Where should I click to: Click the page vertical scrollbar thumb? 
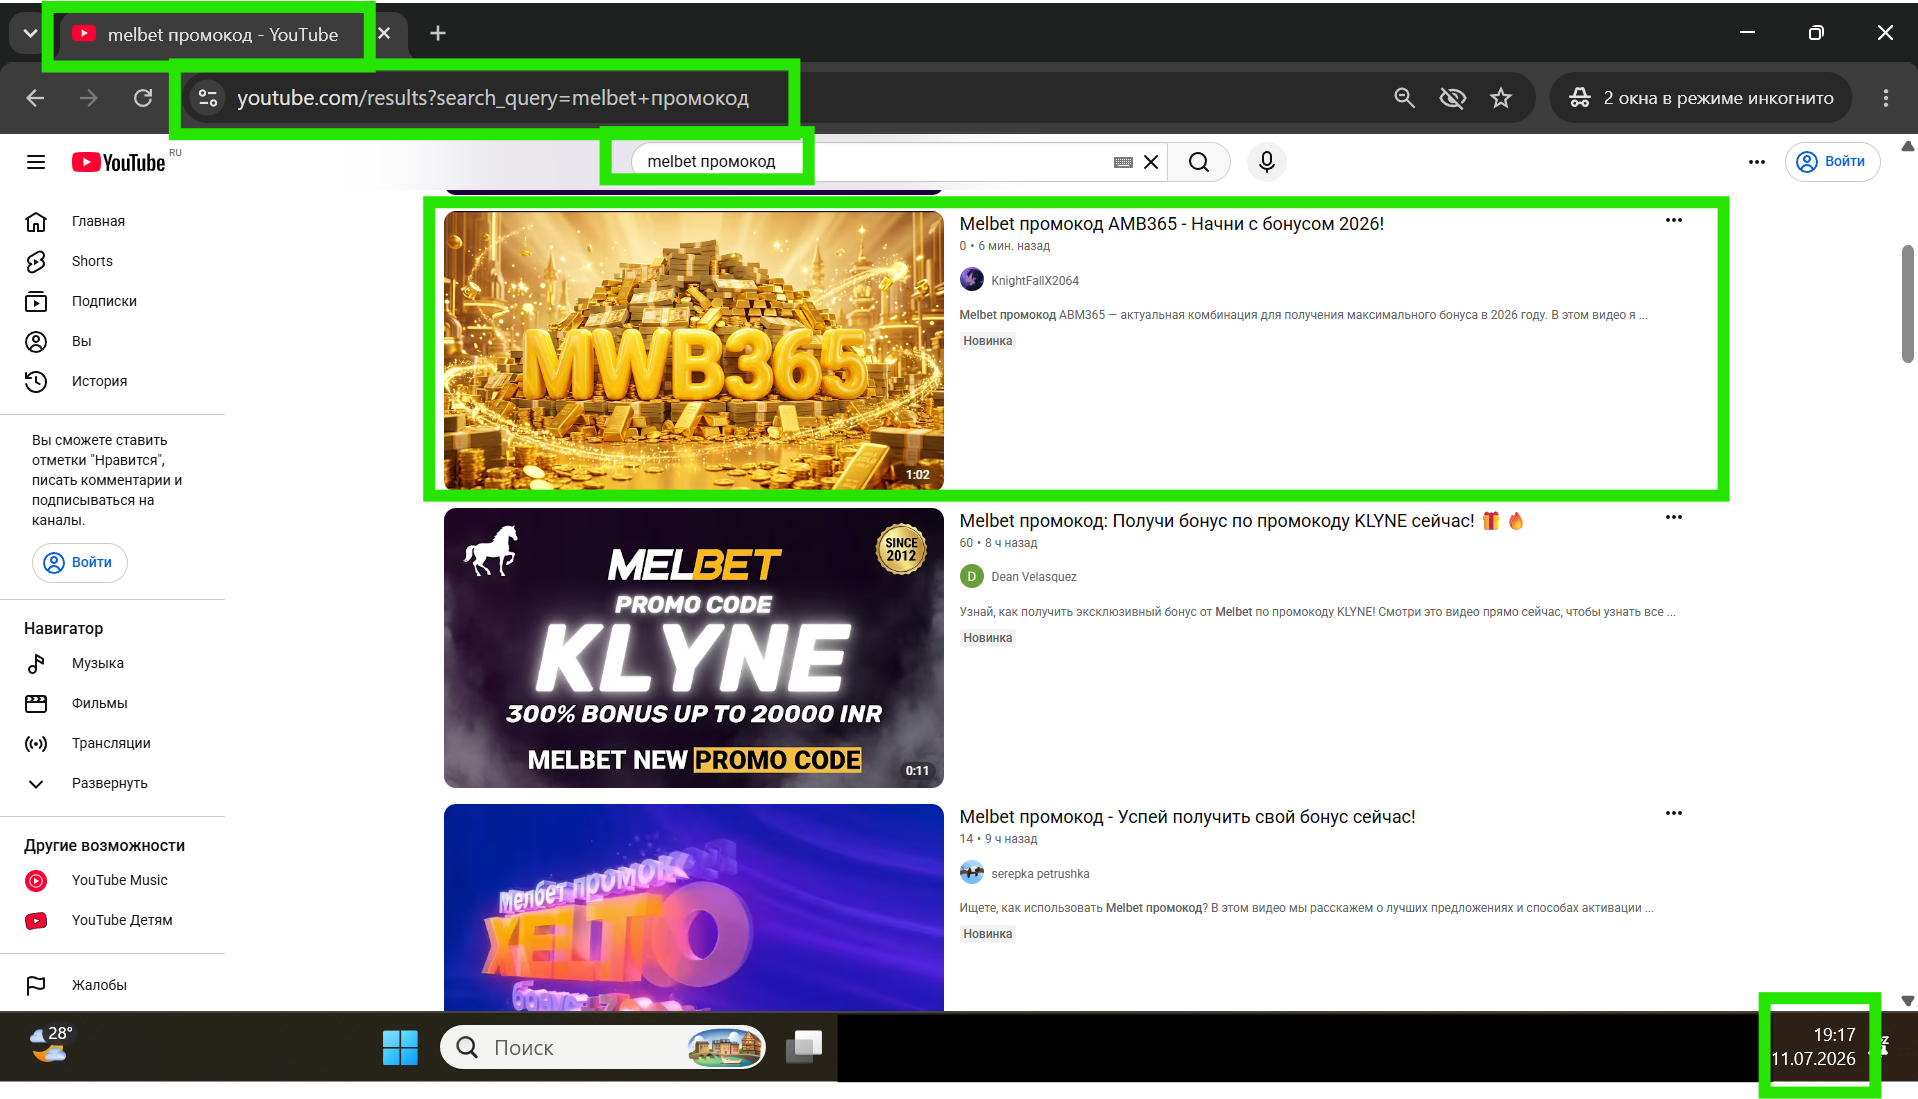click(x=1908, y=303)
